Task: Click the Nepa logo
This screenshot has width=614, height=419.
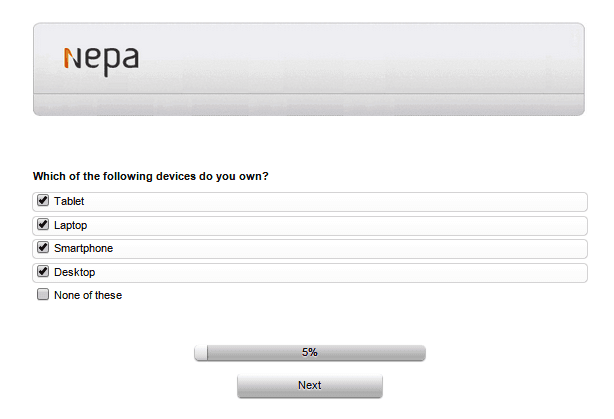Action: (100, 62)
